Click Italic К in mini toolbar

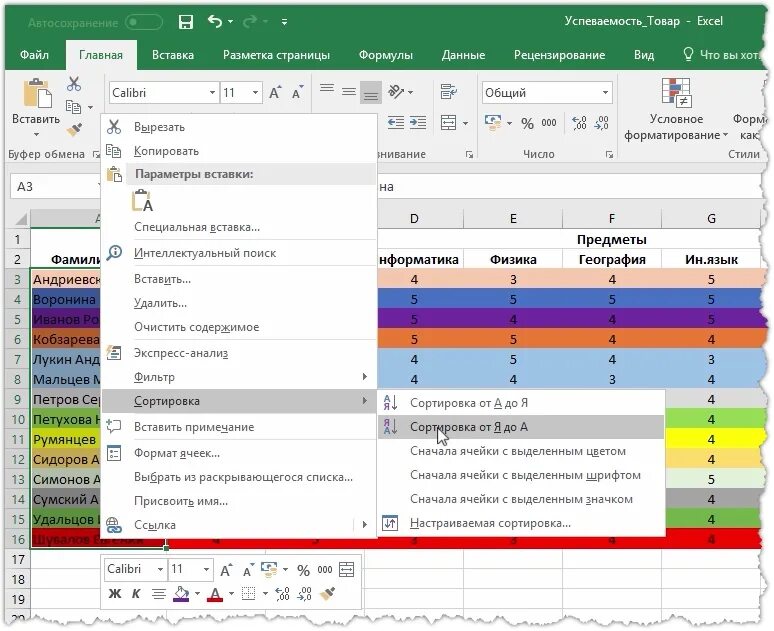pyautogui.click(x=136, y=594)
